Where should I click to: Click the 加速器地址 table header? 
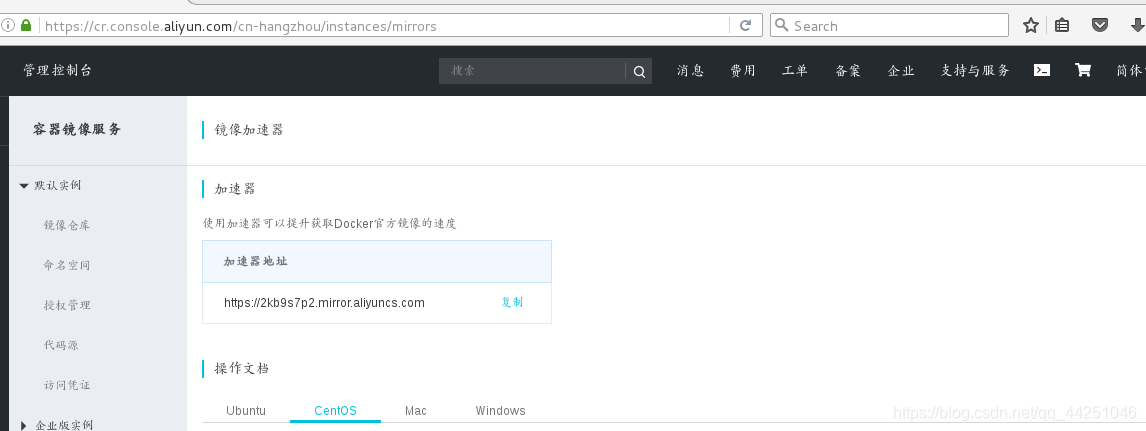(256, 262)
